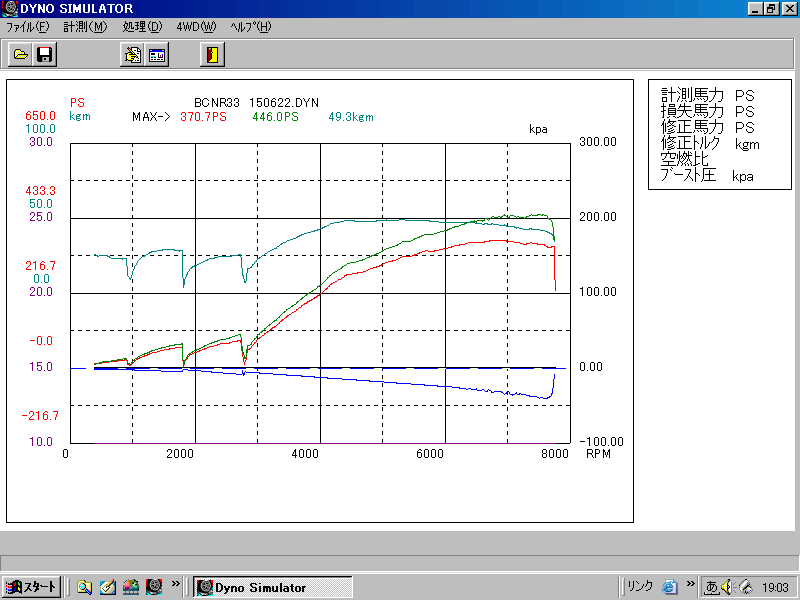800x600 pixels.
Task: Expand quick launch overflow chevron
Action: (176, 583)
